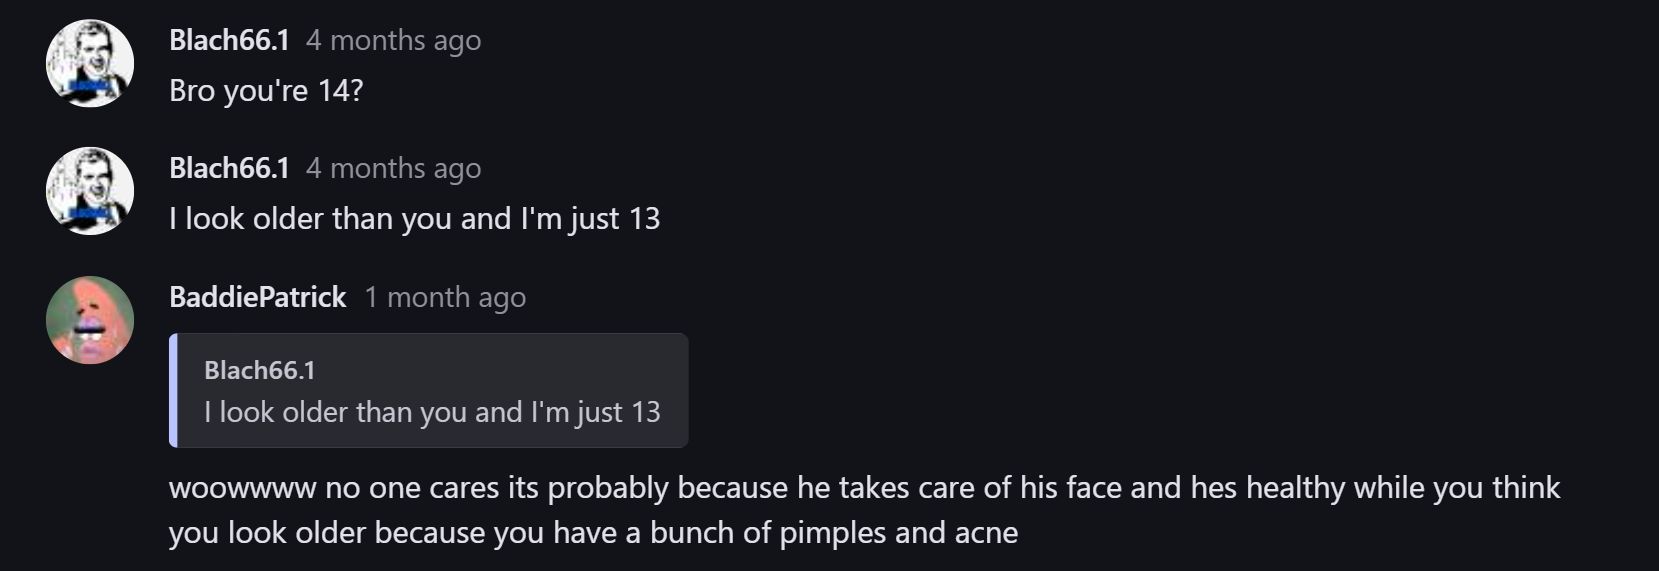This screenshot has height=571, width=1659.
Task: Open the BaddiePatrick profile name
Action: pos(257,297)
